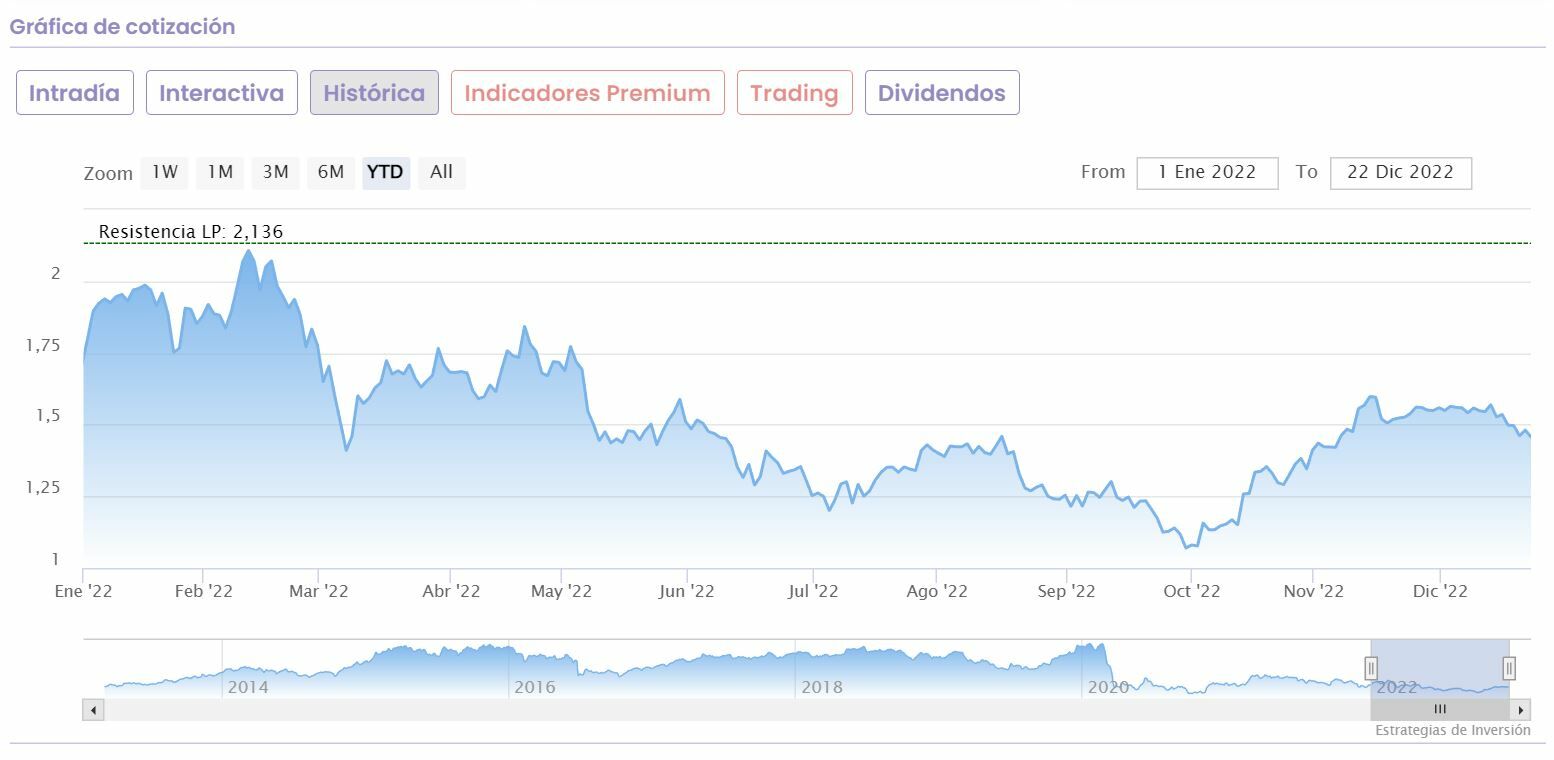Select the YTD zoom button
1554x760 pixels.
(x=385, y=172)
